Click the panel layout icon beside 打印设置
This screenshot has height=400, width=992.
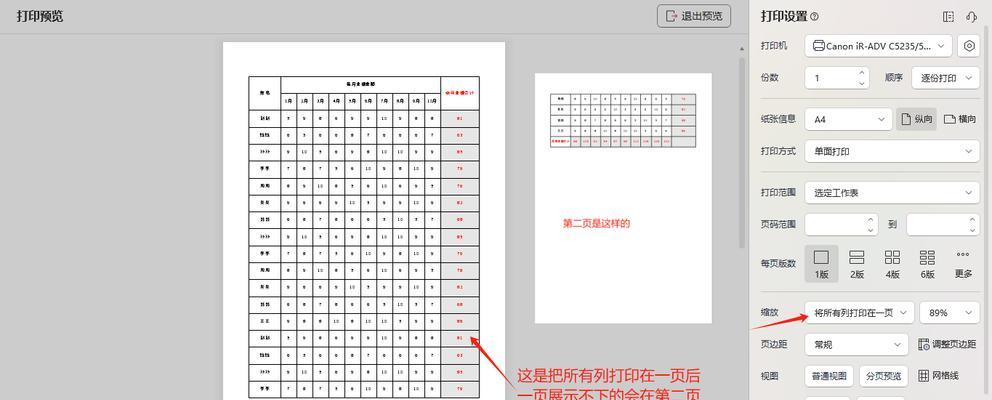click(x=948, y=16)
